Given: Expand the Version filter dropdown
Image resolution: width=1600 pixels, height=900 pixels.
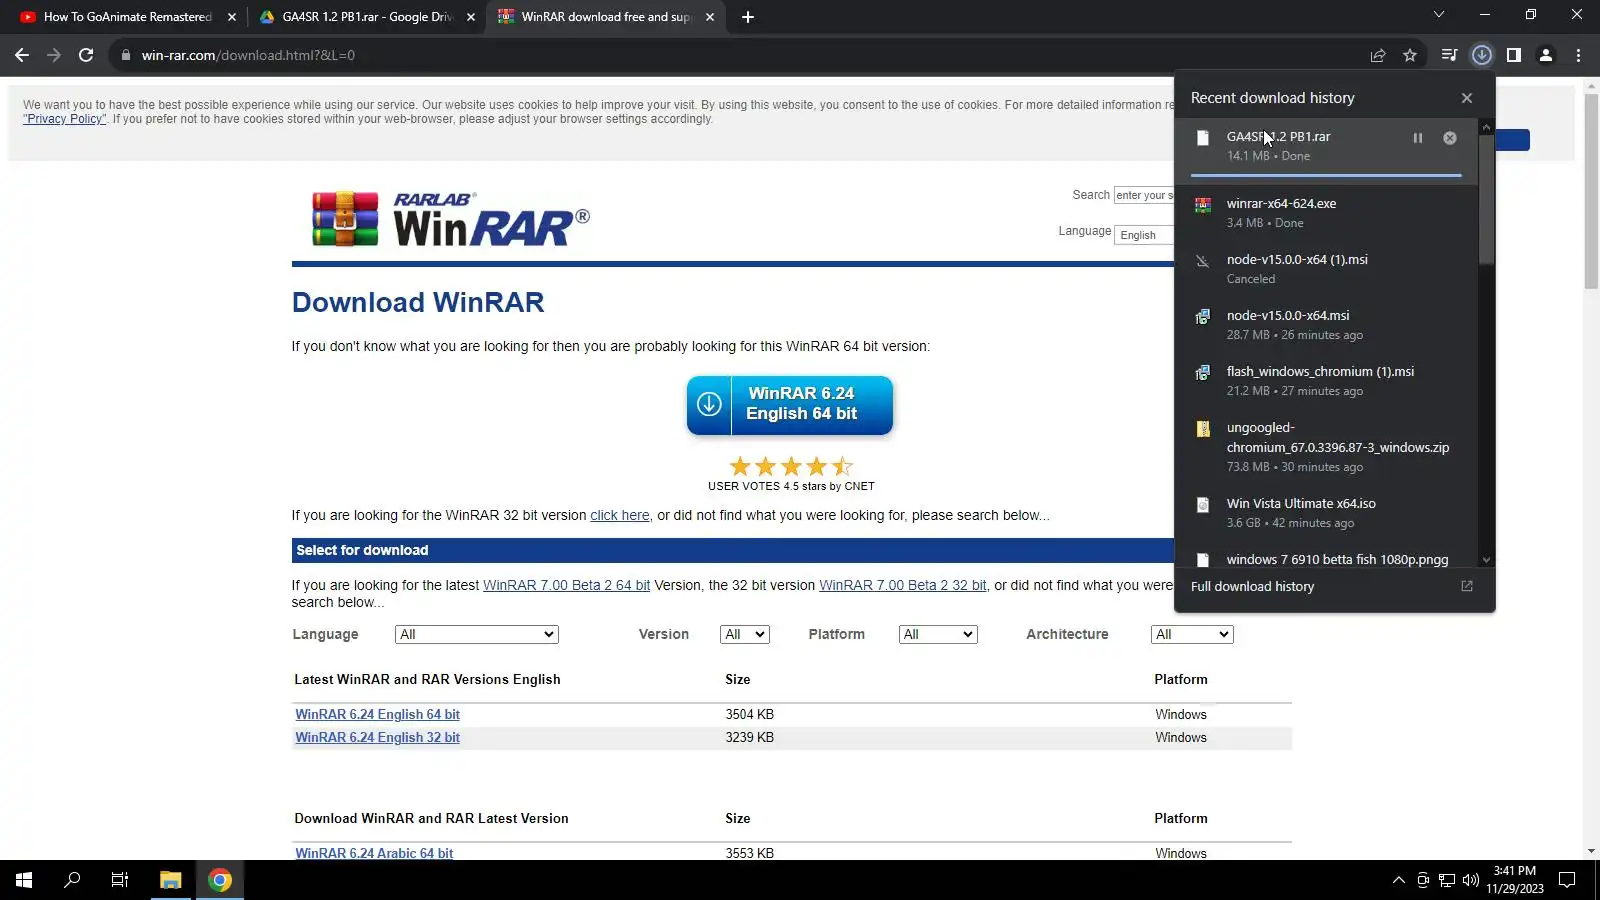Looking at the screenshot, I should point(745,634).
